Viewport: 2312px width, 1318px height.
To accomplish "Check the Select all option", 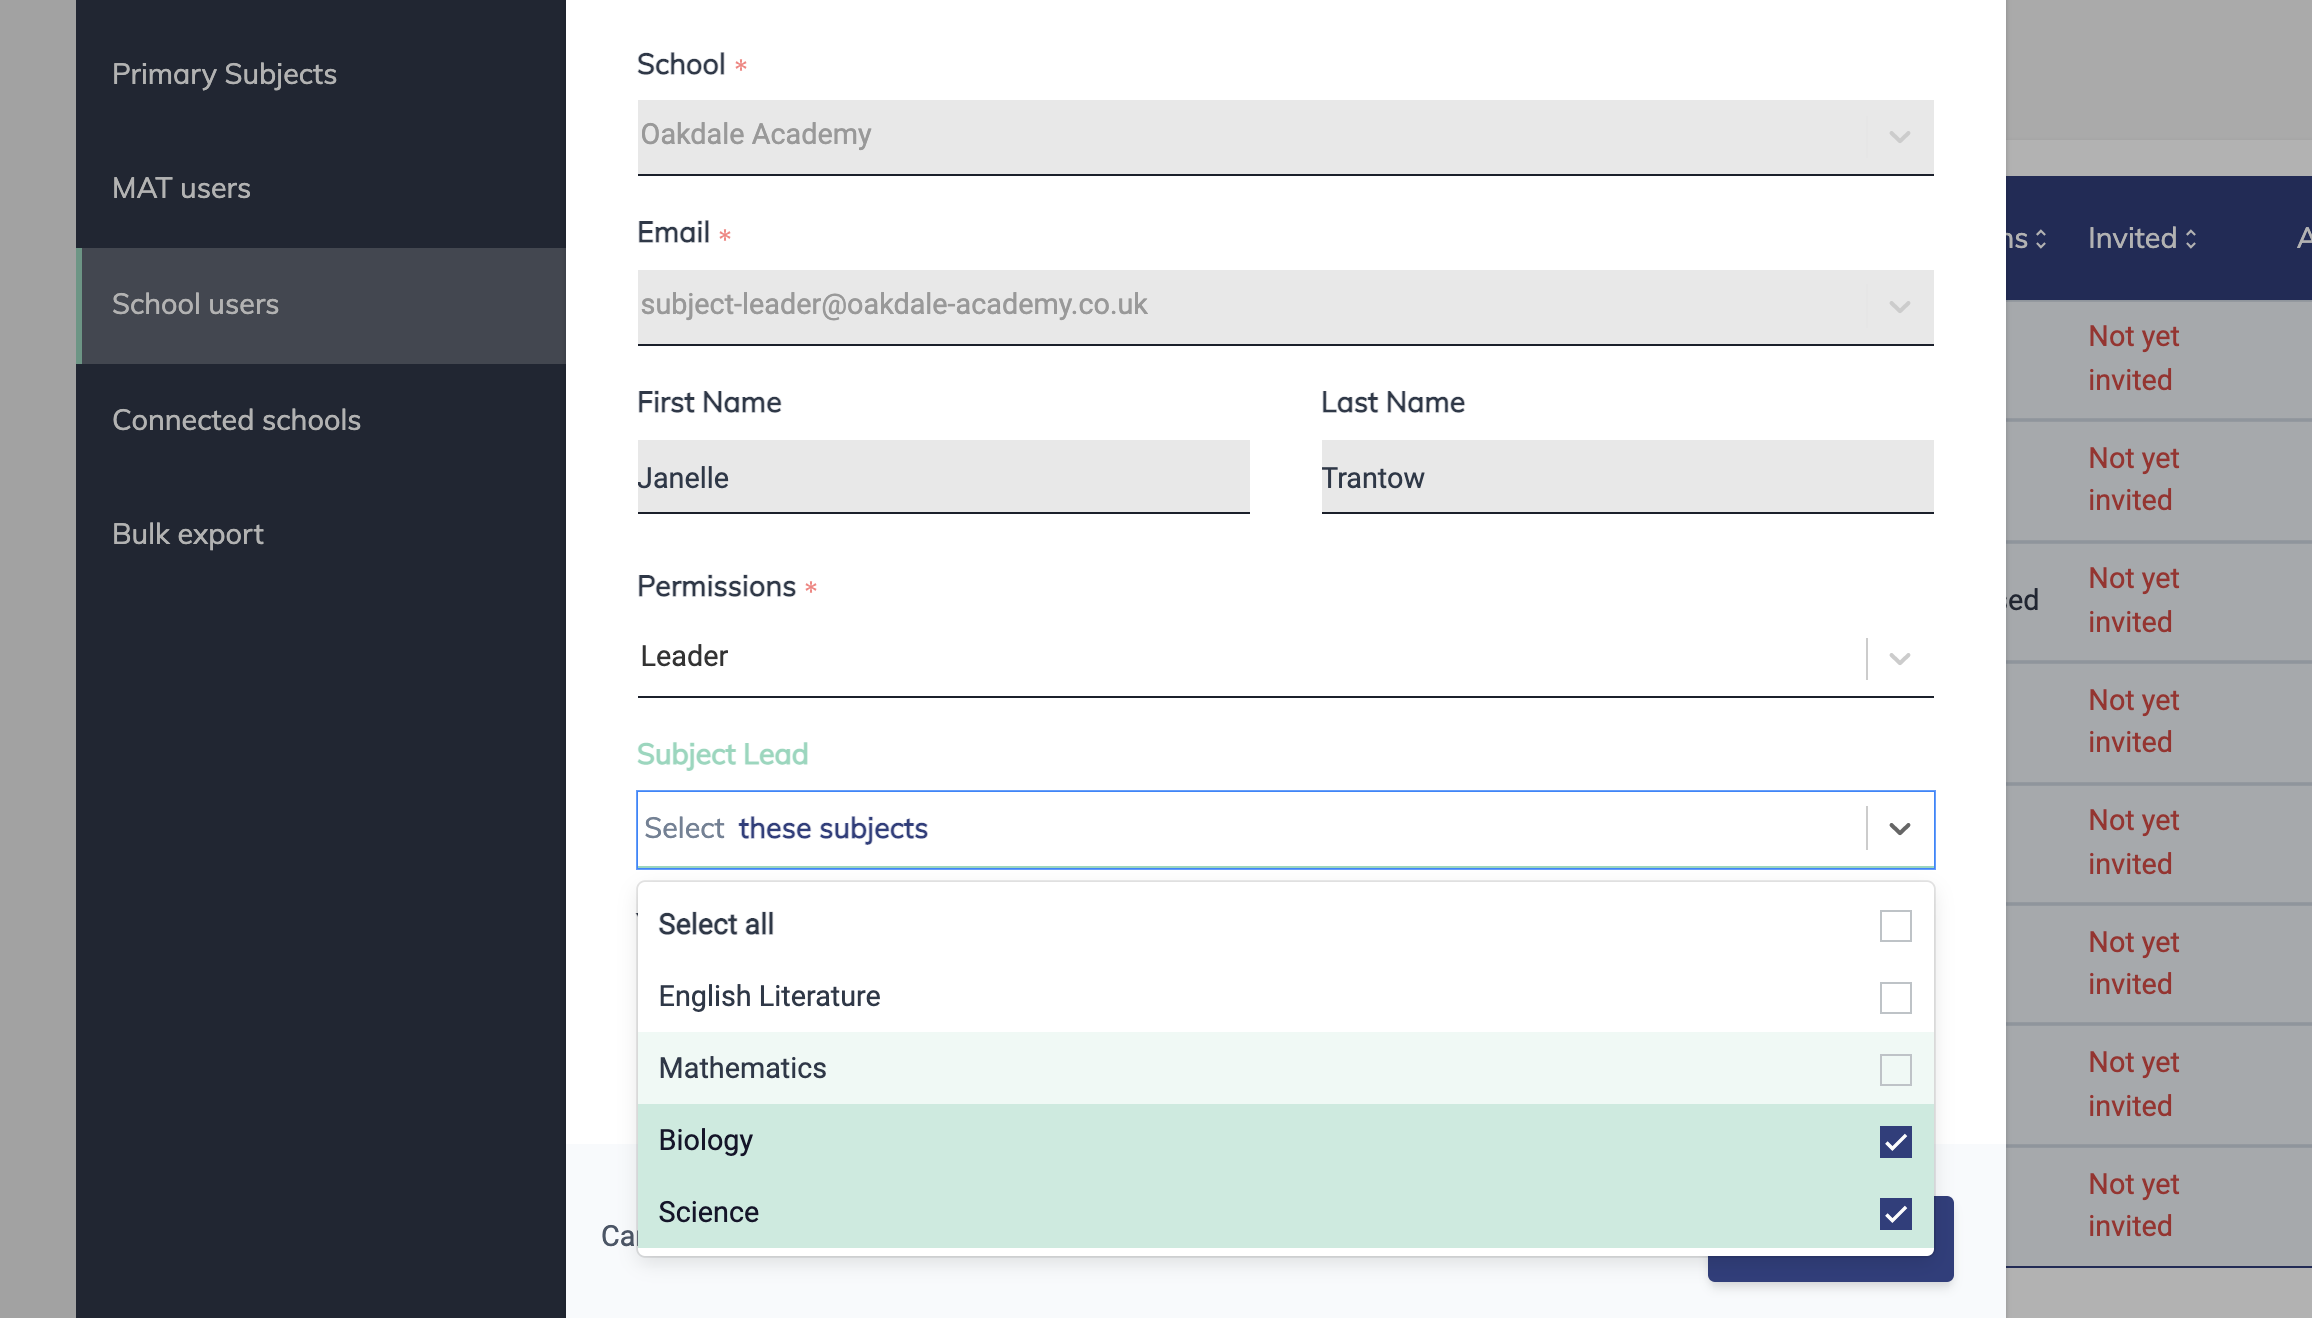I will coord(1895,926).
